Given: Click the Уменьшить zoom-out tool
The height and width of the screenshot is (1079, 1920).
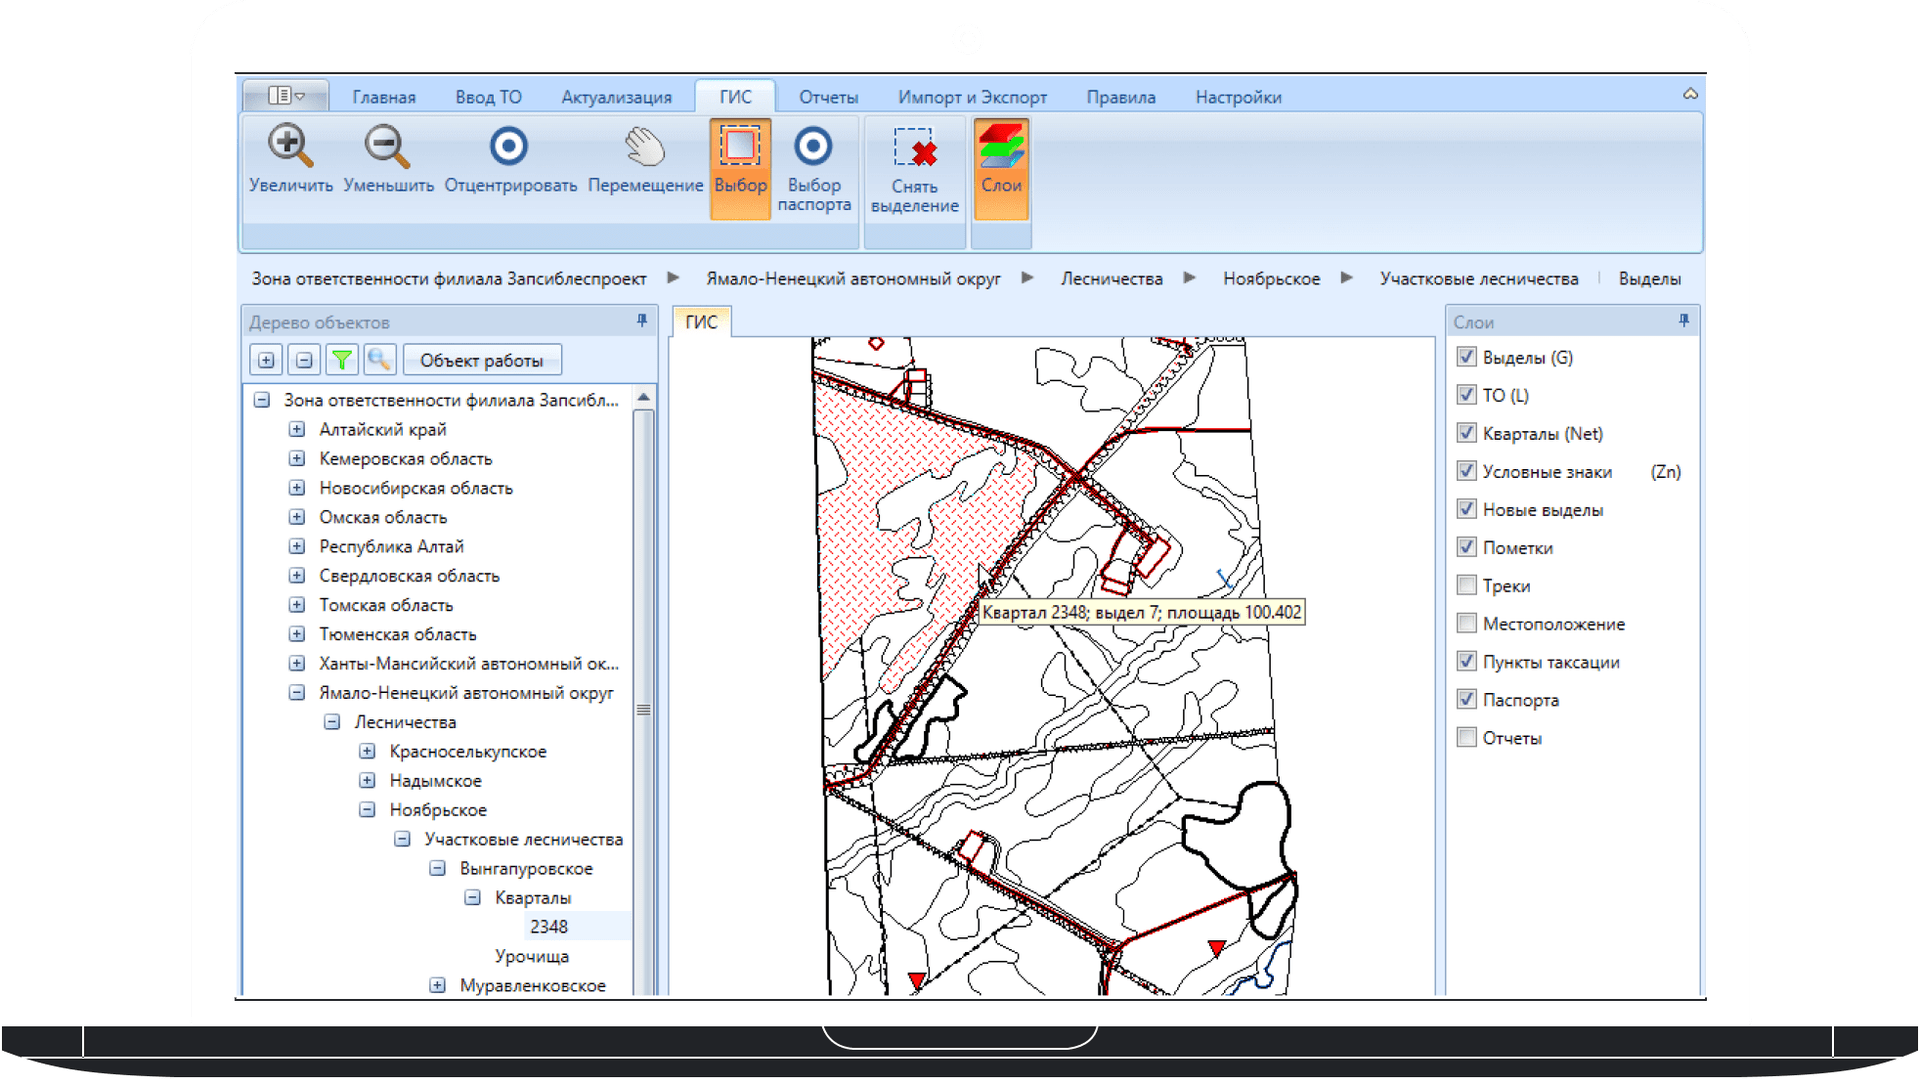Looking at the screenshot, I should [x=388, y=160].
